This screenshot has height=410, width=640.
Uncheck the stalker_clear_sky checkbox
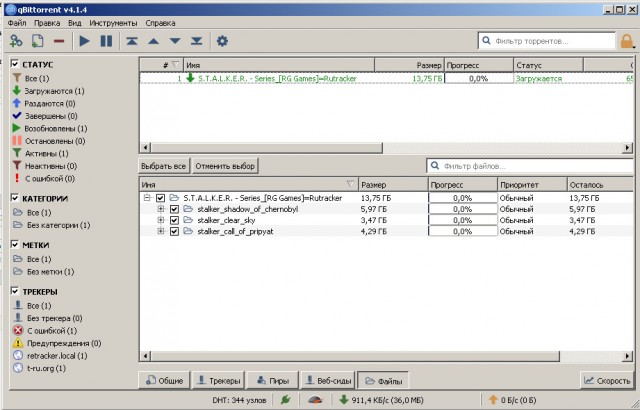(x=174, y=220)
